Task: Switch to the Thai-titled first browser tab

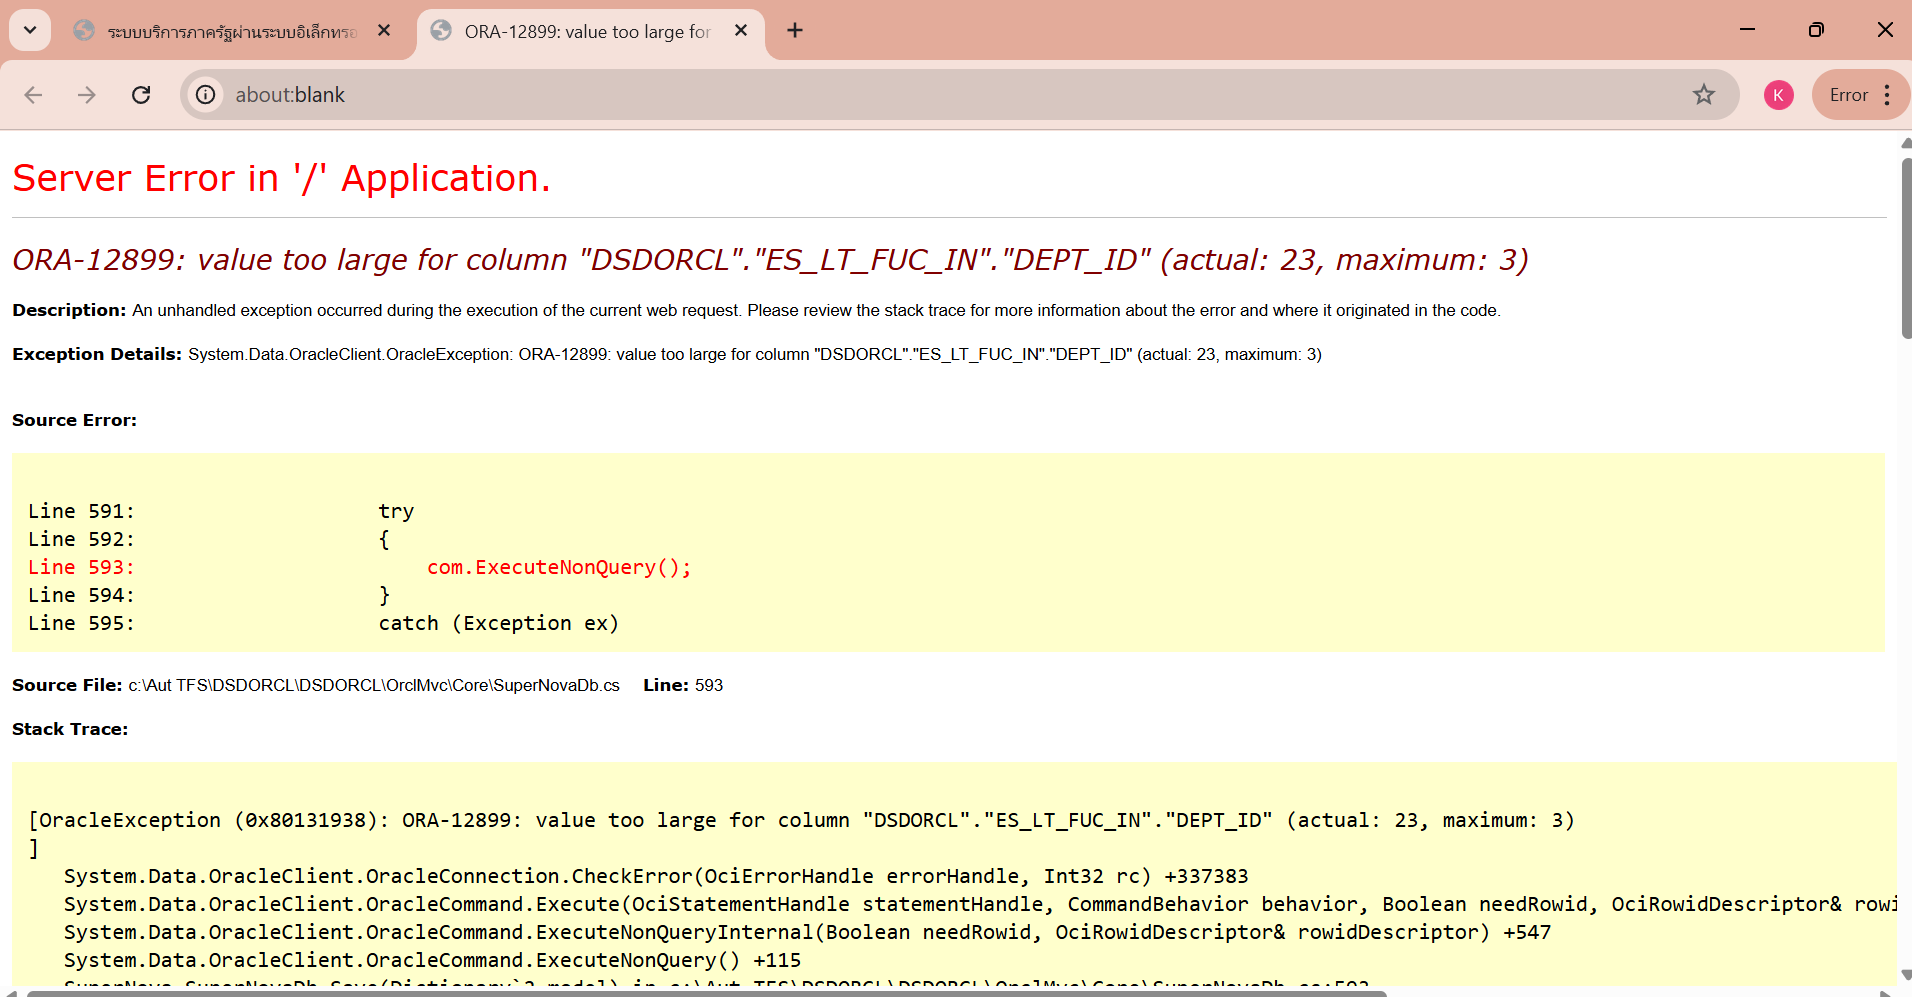Action: [230, 32]
